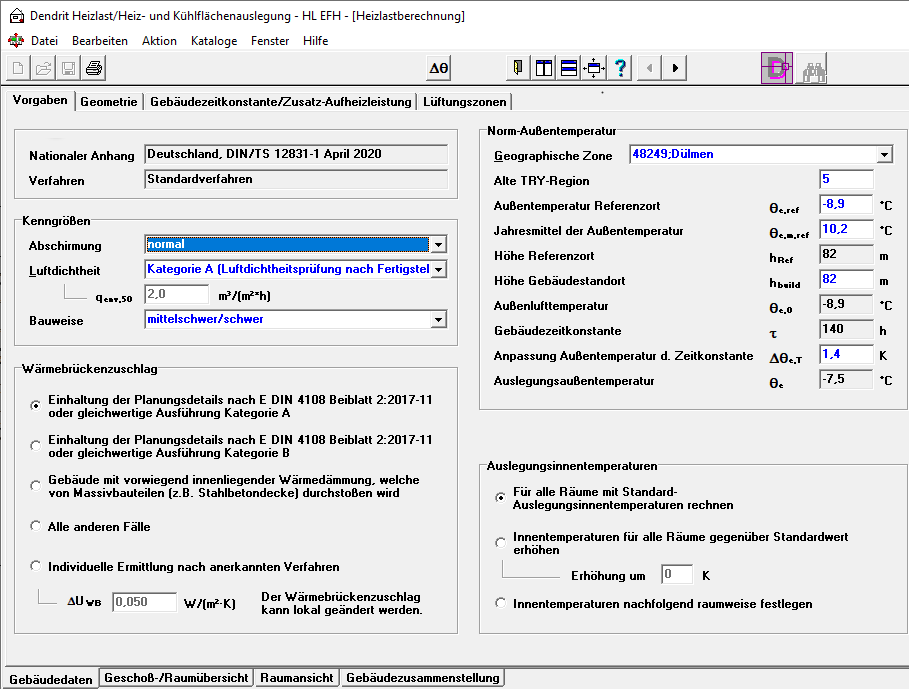Open the Fenster menu
909x689 pixels.
(270, 41)
